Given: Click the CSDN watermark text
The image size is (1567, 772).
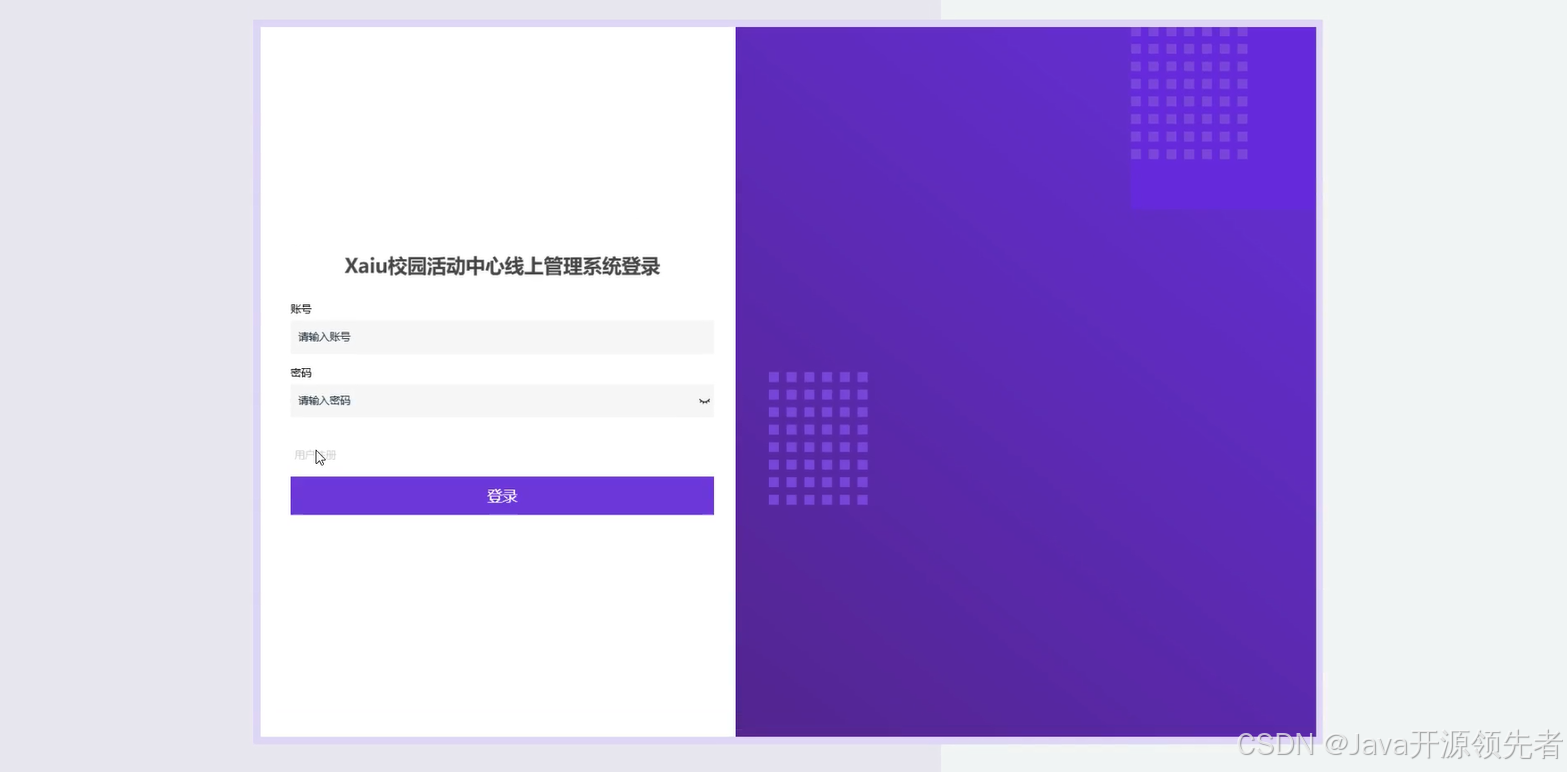Looking at the screenshot, I should pyautogui.click(x=1277, y=745).
